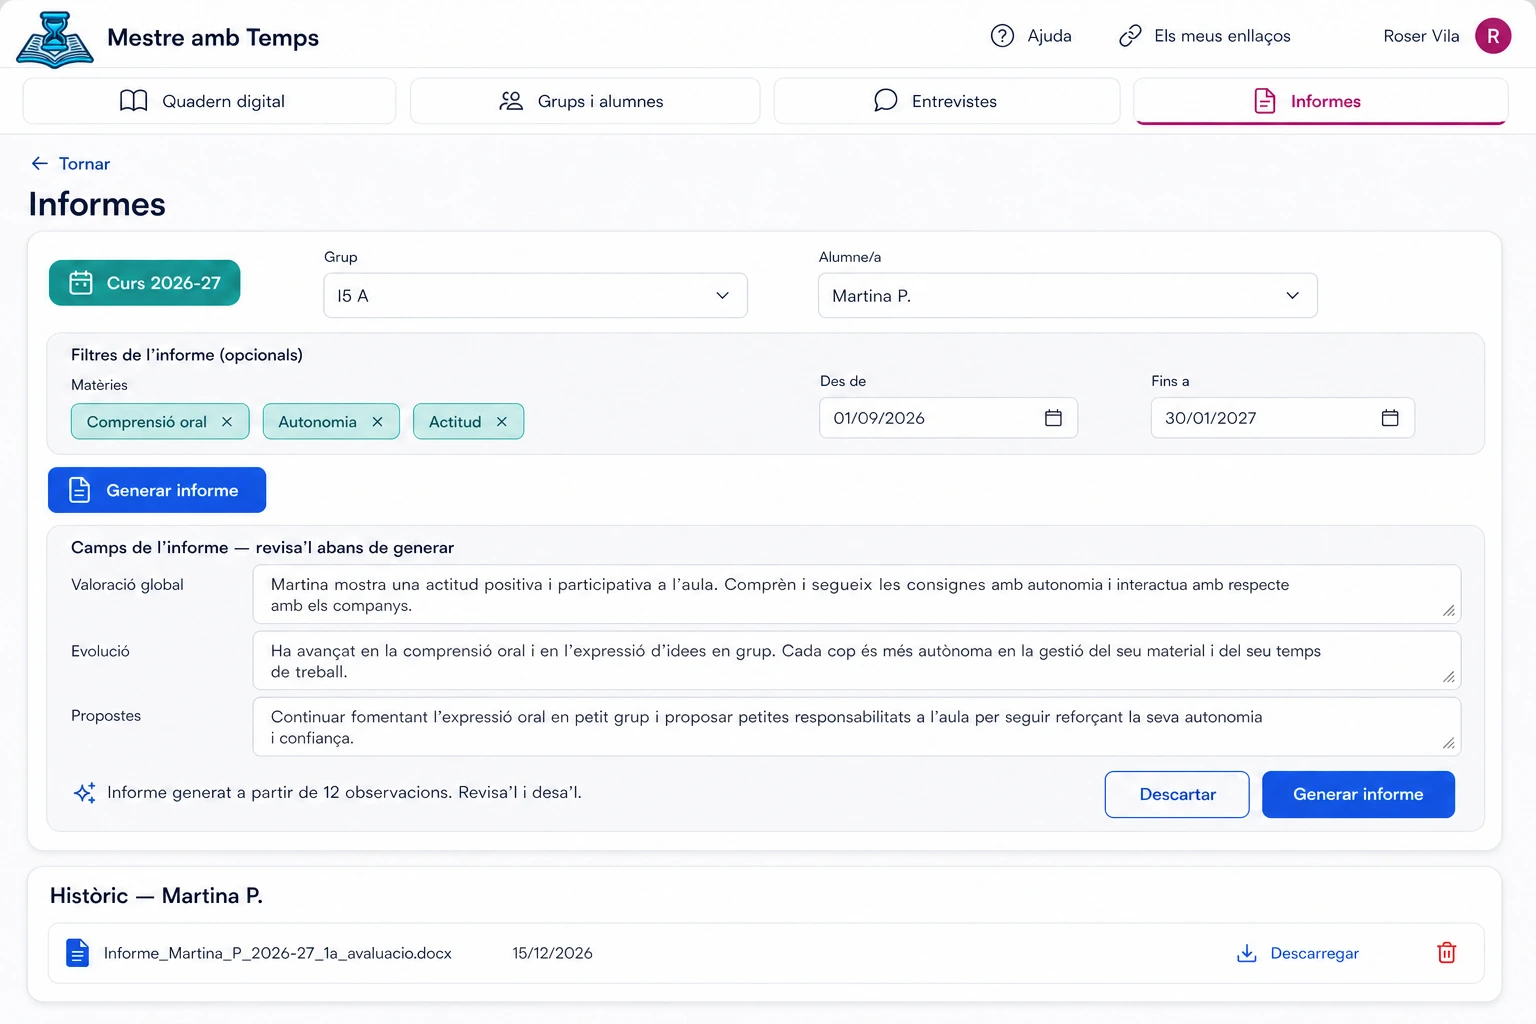The width and height of the screenshot is (1536, 1024).
Task: Open the Curs 2026-27 selector
Action: (x=144, y=283)
